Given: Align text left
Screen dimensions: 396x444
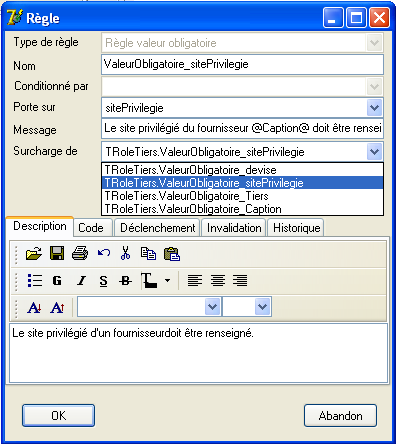Looking at the screenshot, I should coord(195,281).
